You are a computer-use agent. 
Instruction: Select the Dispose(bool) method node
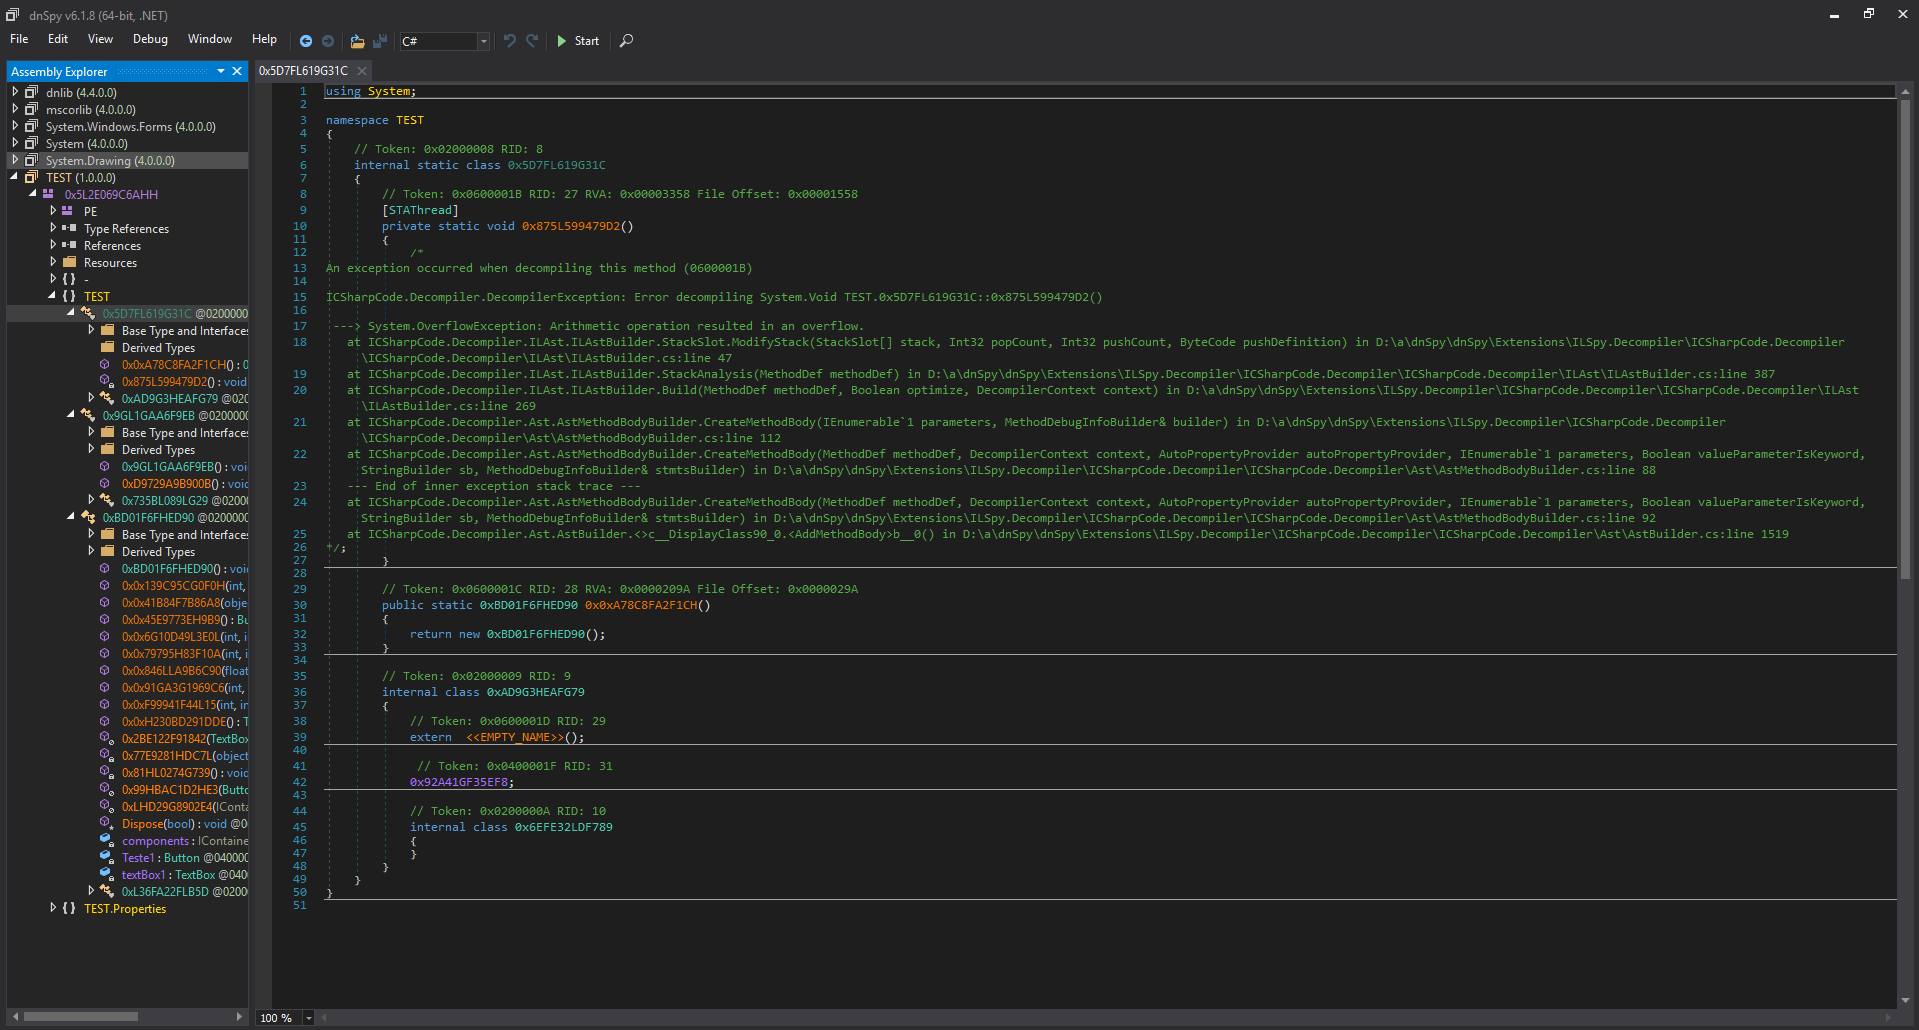click(x=158, y=824)
